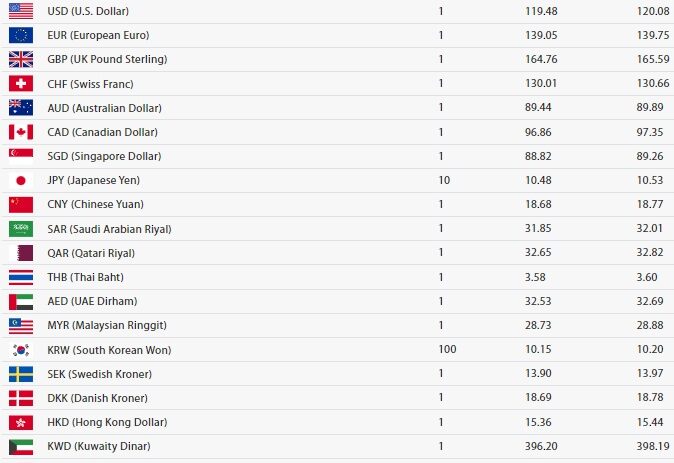Image resolution: width=674 pixels, height=463 pixels.
Task: Select the KWD selling rate 398.19
Action: 653,446
